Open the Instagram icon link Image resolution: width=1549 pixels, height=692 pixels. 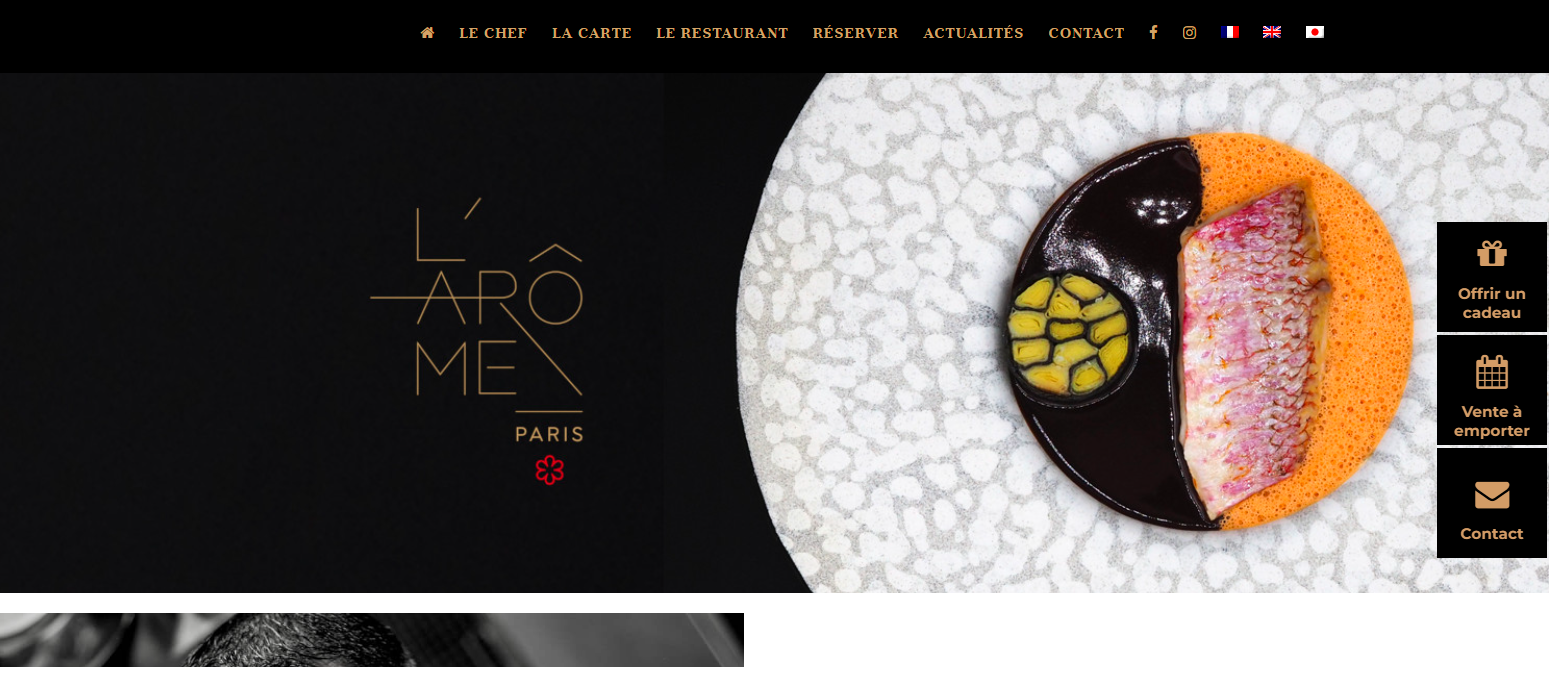[1189, 32]
